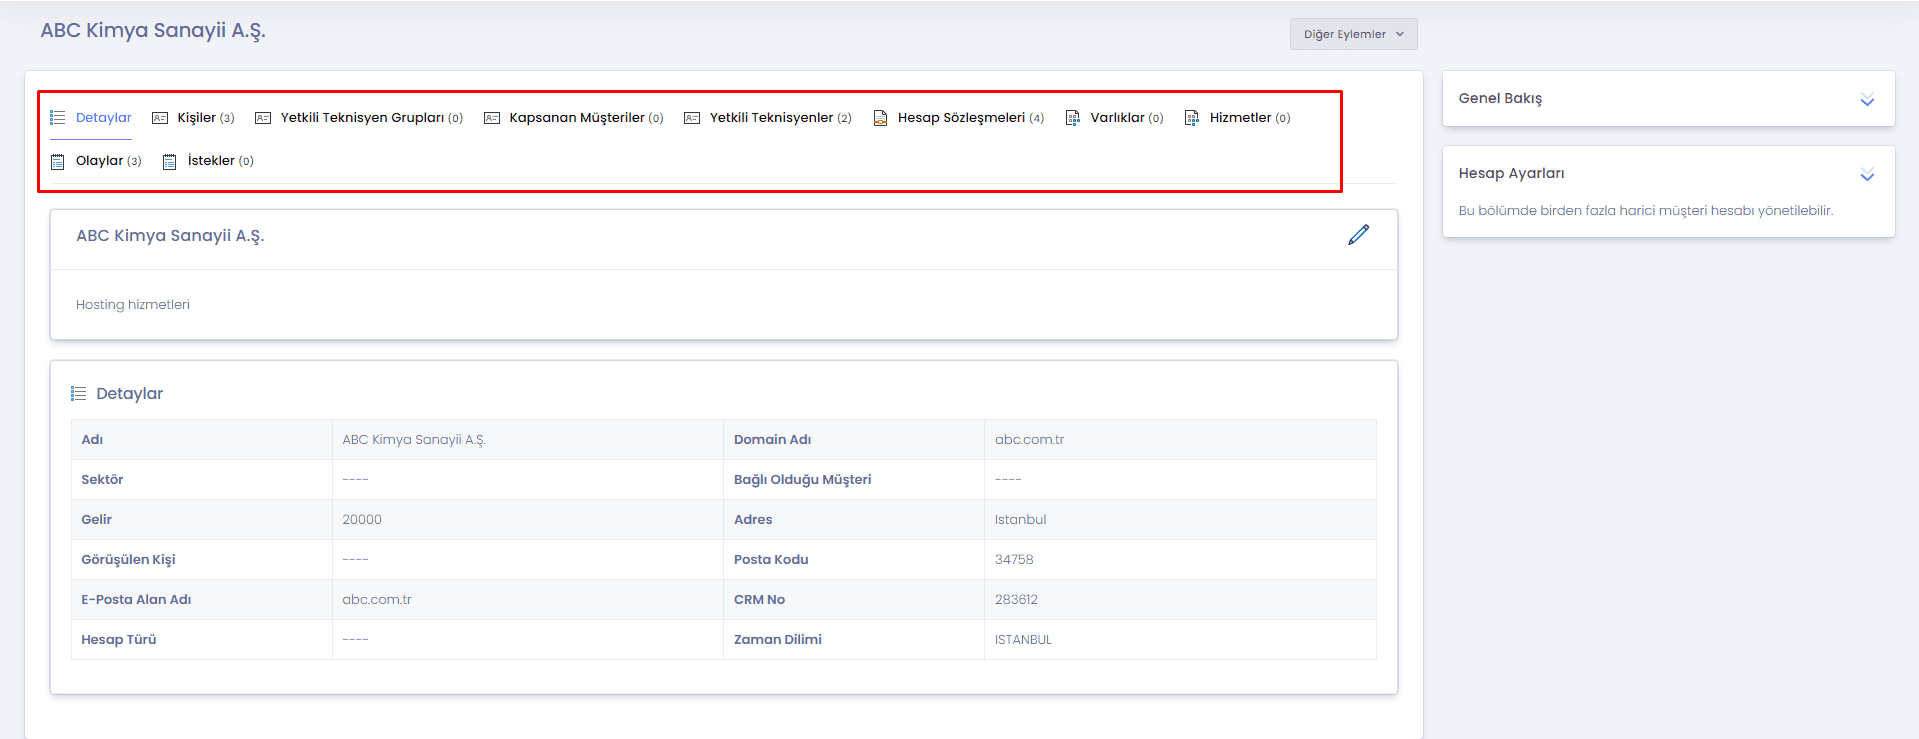Click the Görüşülen Kişi label

[x=128, y=560]
